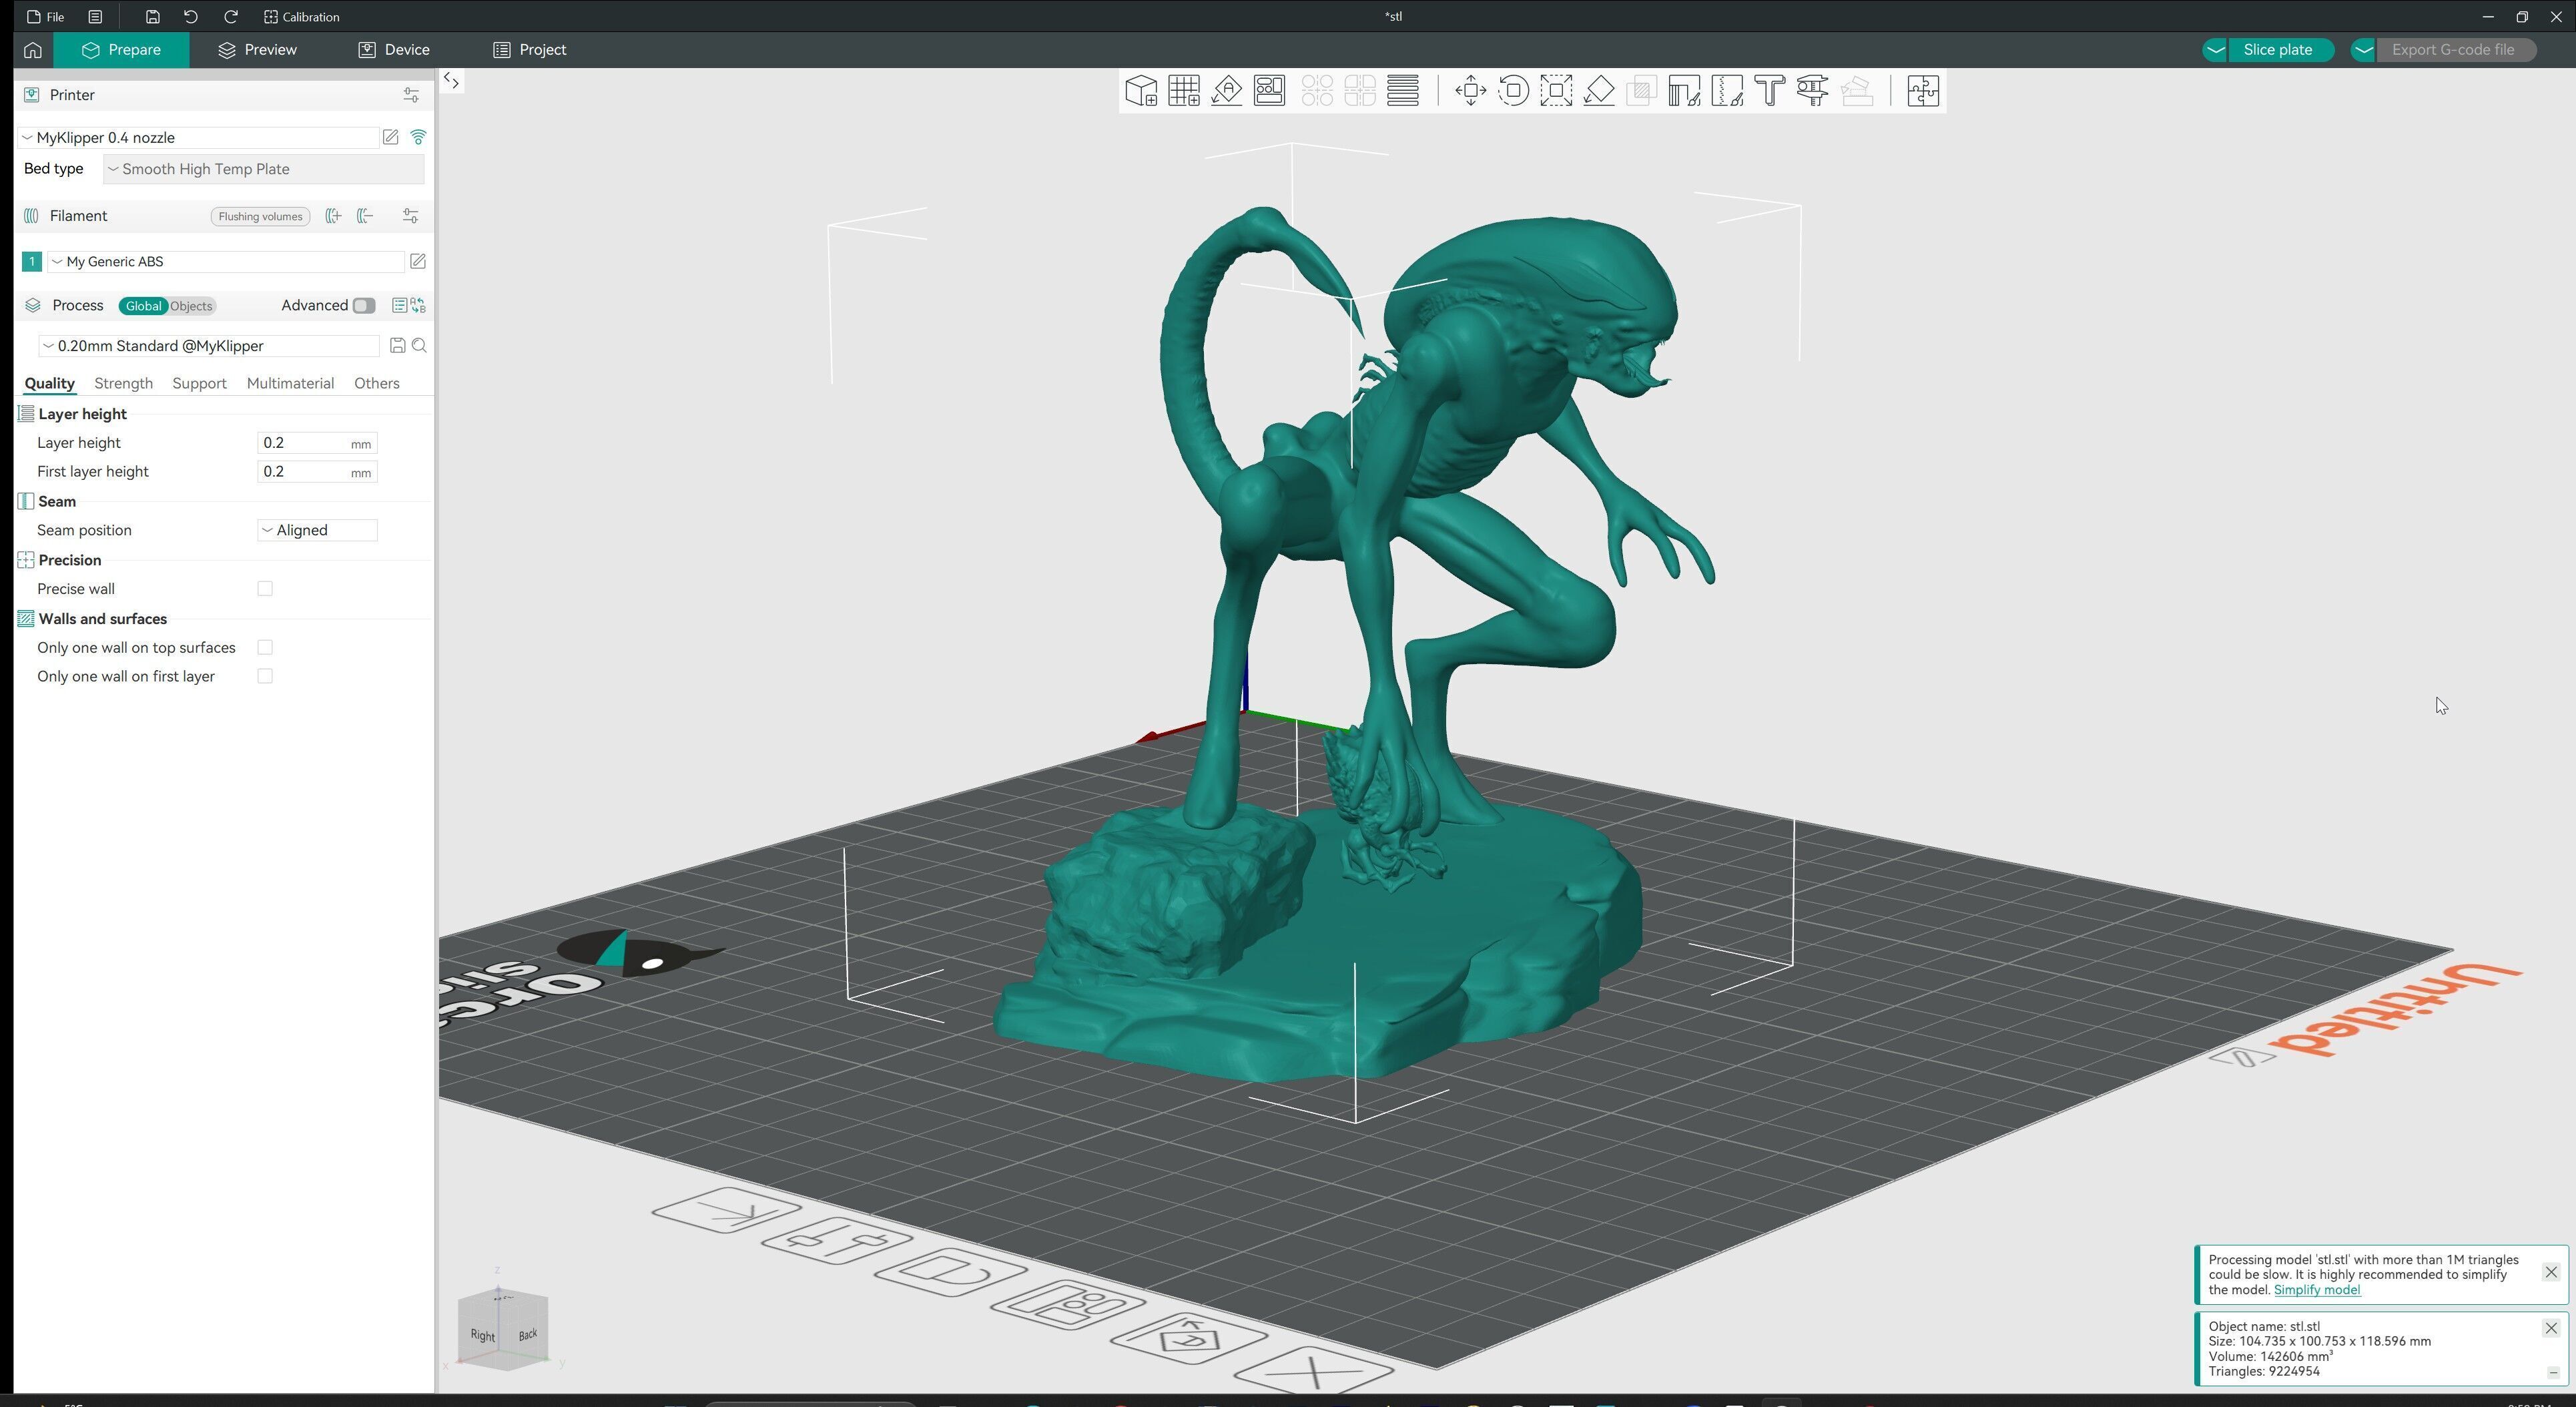
Task: Switch to the Project tab
Action: (x=530, y=50)
